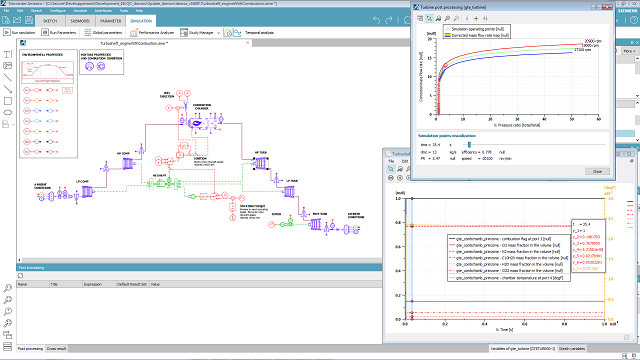Click the Default Result Set column header
Screen dimensions: 640x360
[132, 284]
